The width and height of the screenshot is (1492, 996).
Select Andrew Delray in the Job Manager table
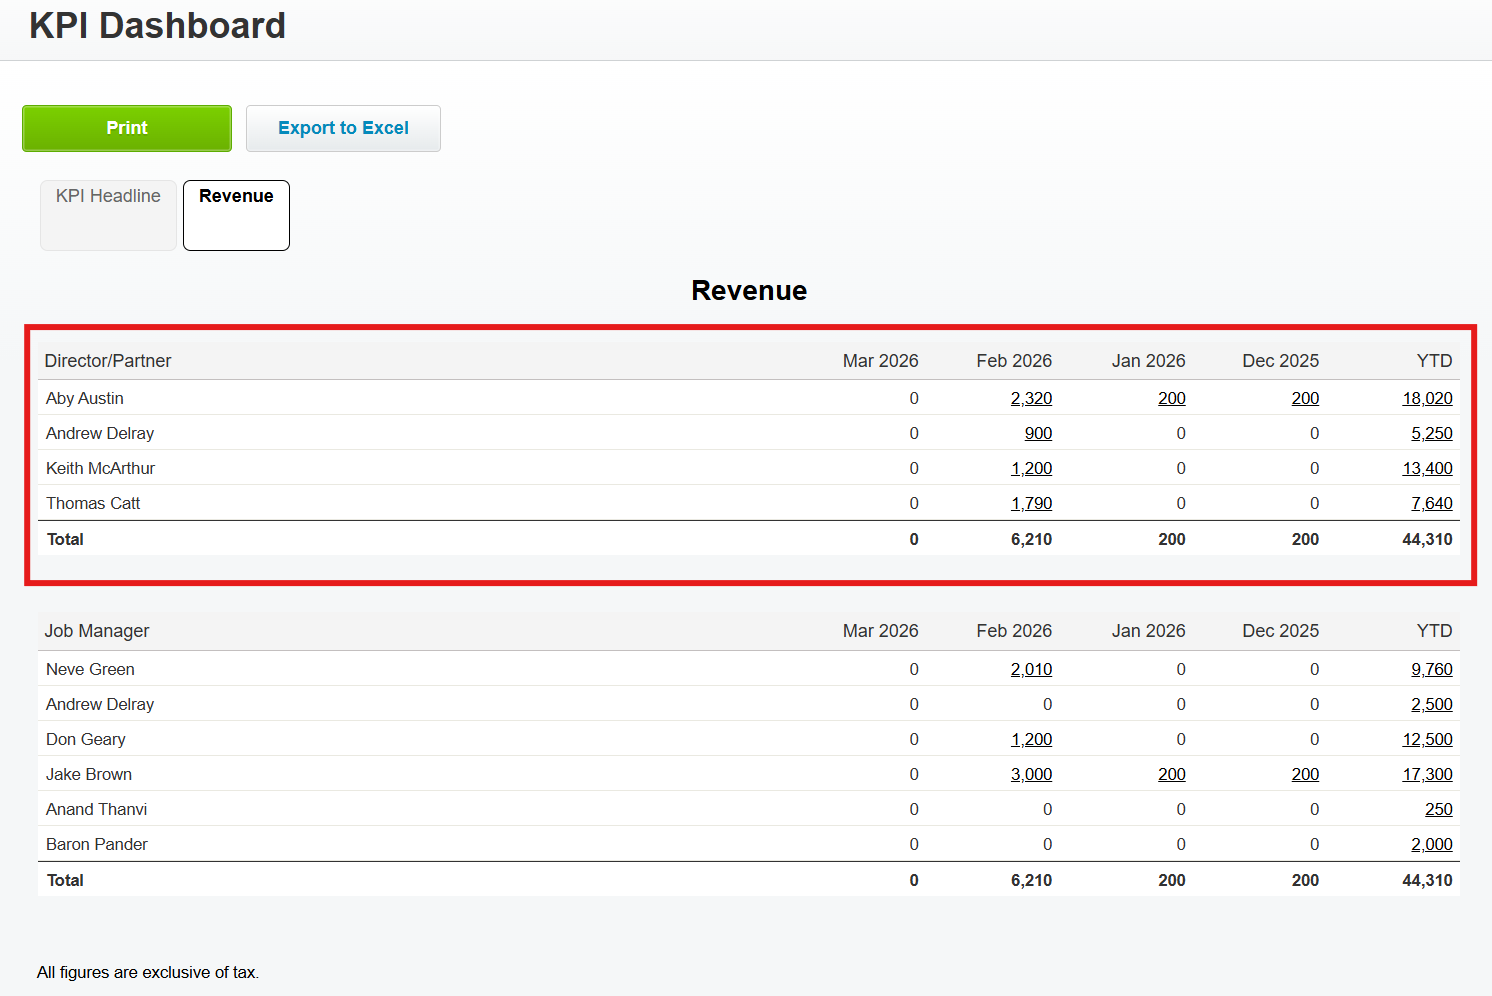(100, 704)
